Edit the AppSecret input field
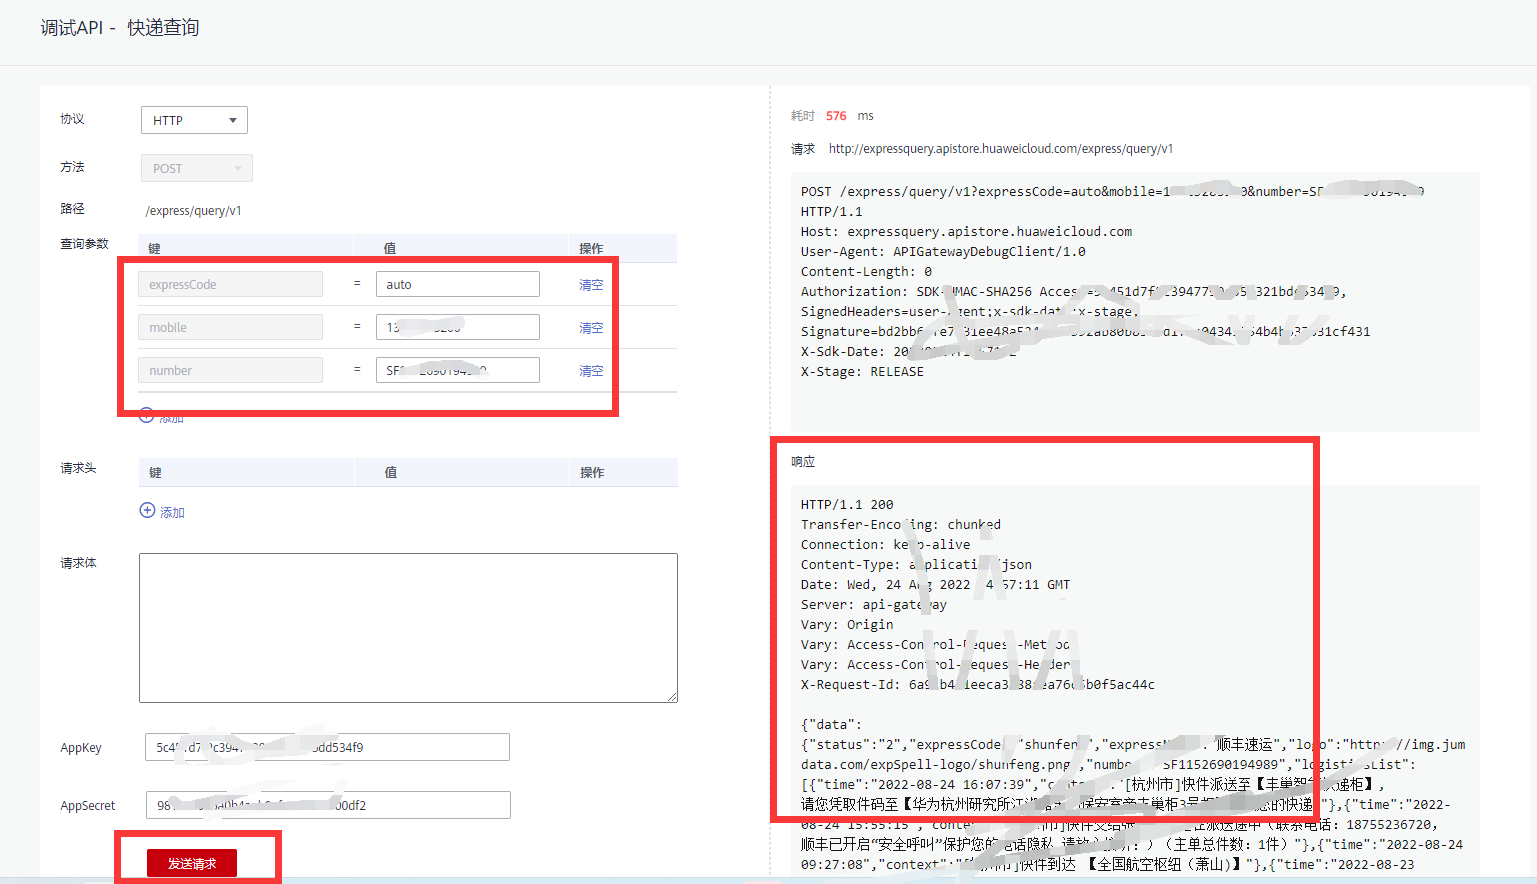Viewport: 1537px width, 884px height. click(x=328, y=805)
